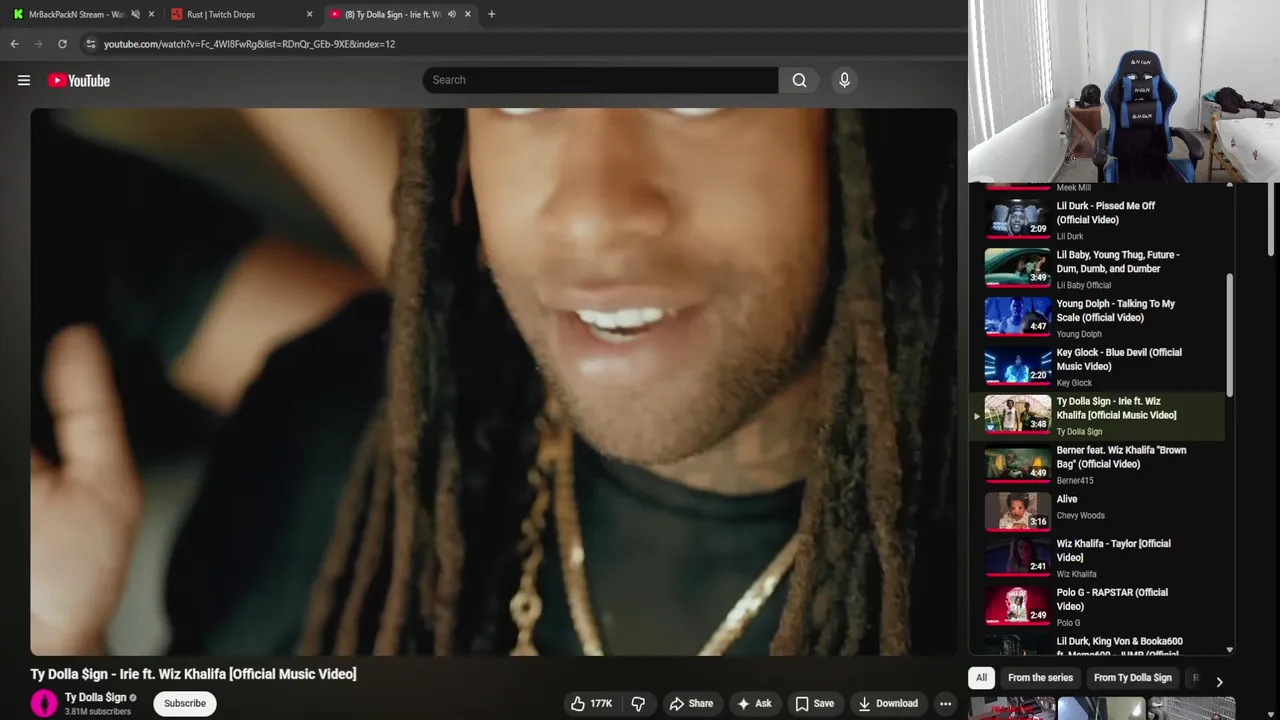Select the From Ty Dolla $ign chip
This screenshot has width=1280, height=720.
pos(1132,678)
